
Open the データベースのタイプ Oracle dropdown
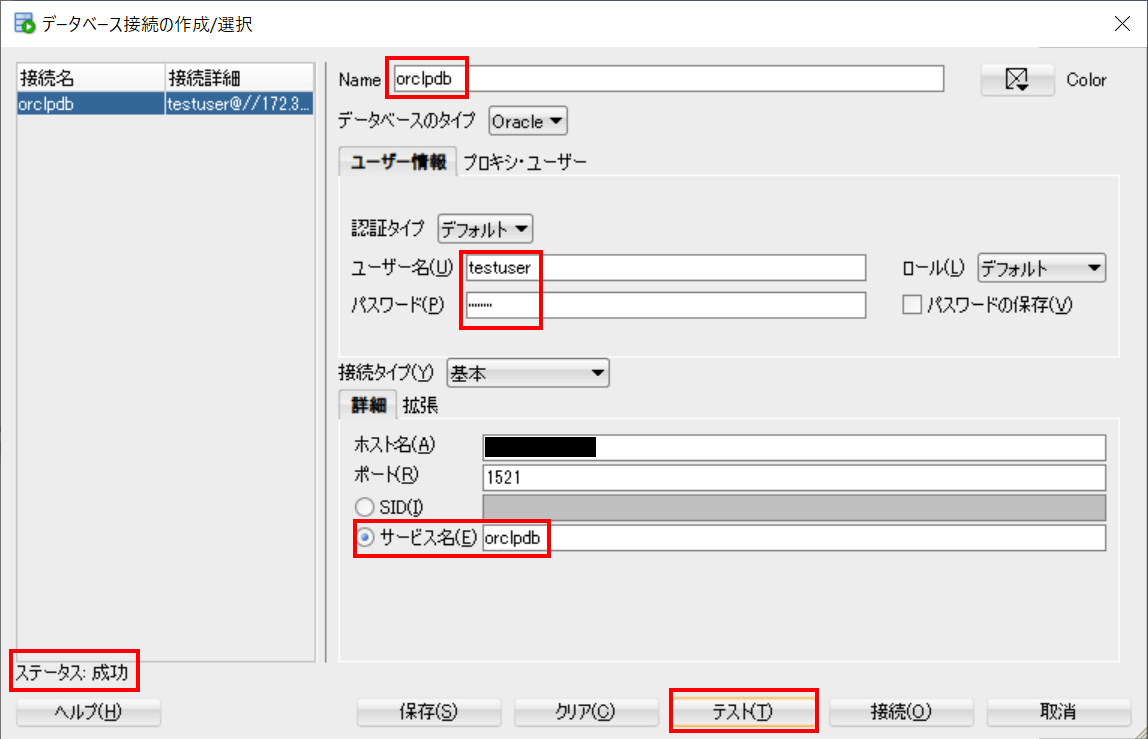(x=527, y=122)
